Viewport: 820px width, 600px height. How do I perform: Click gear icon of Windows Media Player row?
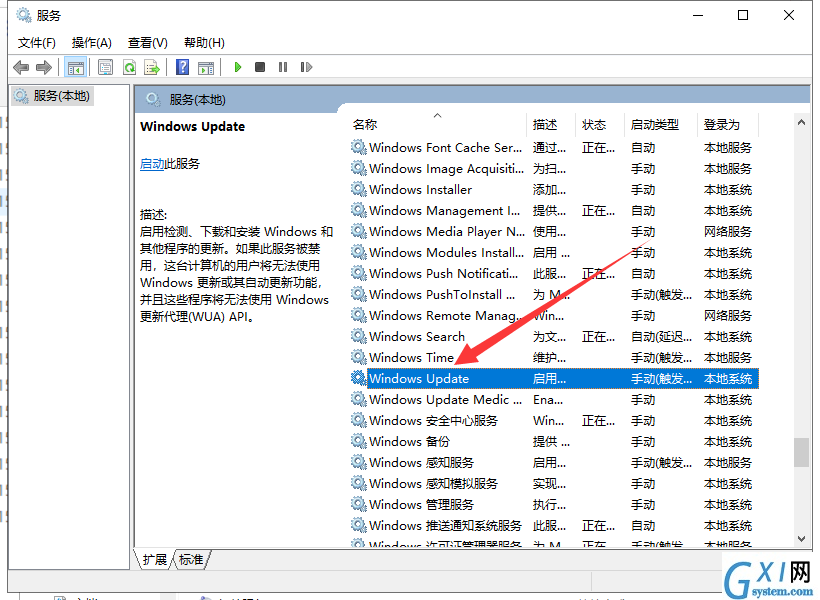click(358, 231)
